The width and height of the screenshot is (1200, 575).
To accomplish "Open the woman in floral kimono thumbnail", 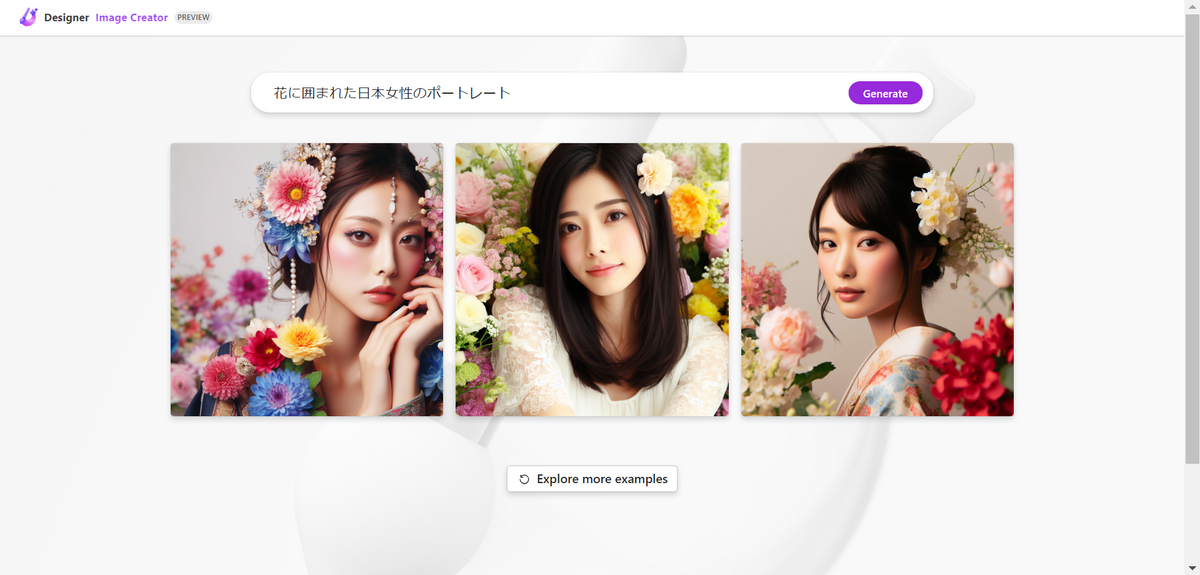I will (877, 279).
